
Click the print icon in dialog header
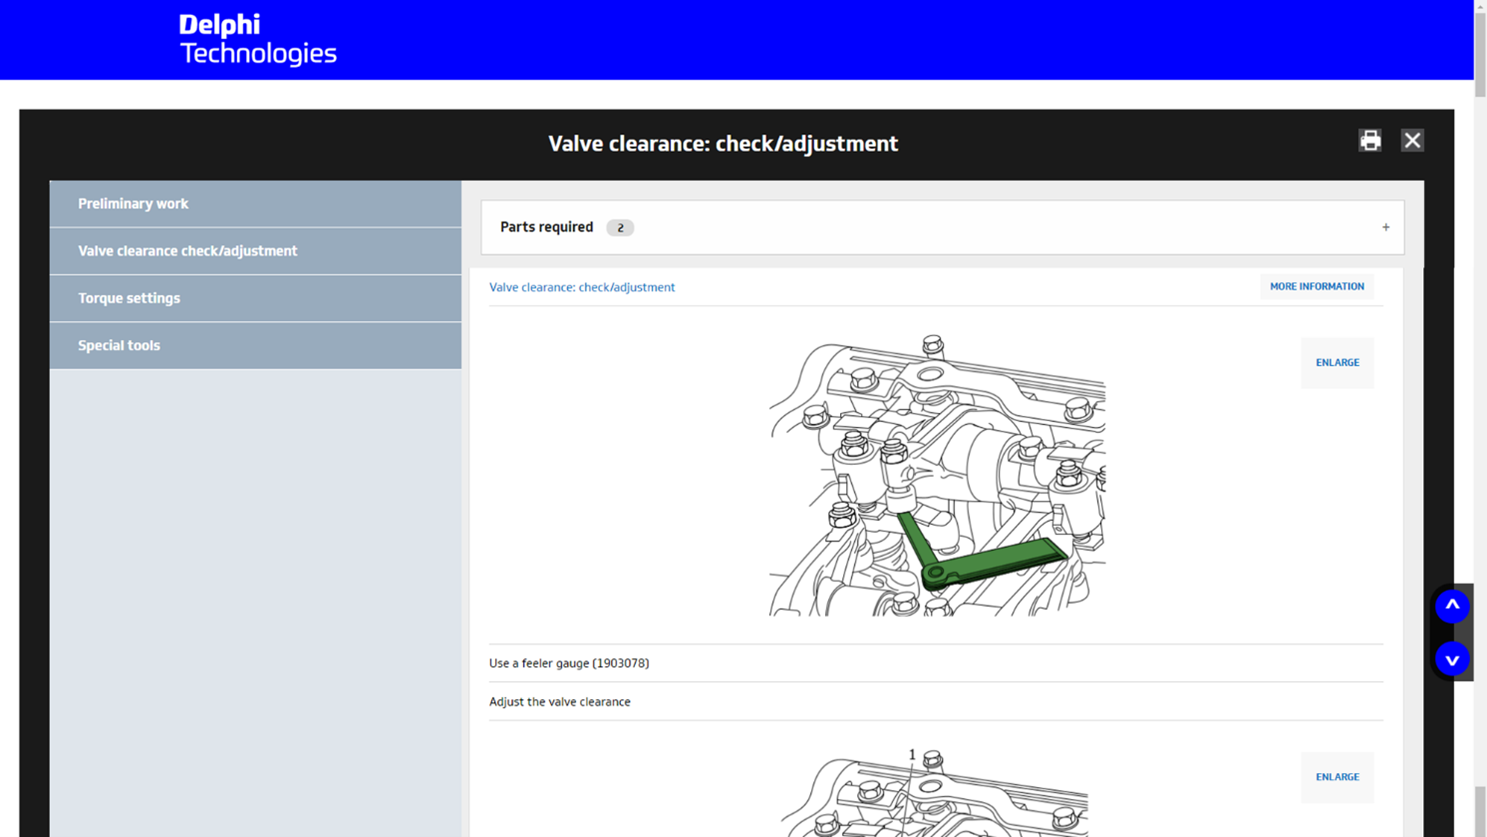click(x=1370, y=141)
